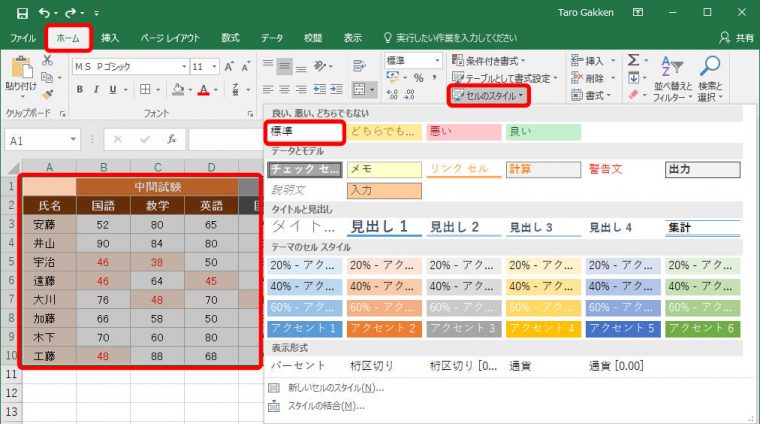The width and height of the screenshot is (760, 424).
Task: Align text to the left
Action: click(268, 90)
